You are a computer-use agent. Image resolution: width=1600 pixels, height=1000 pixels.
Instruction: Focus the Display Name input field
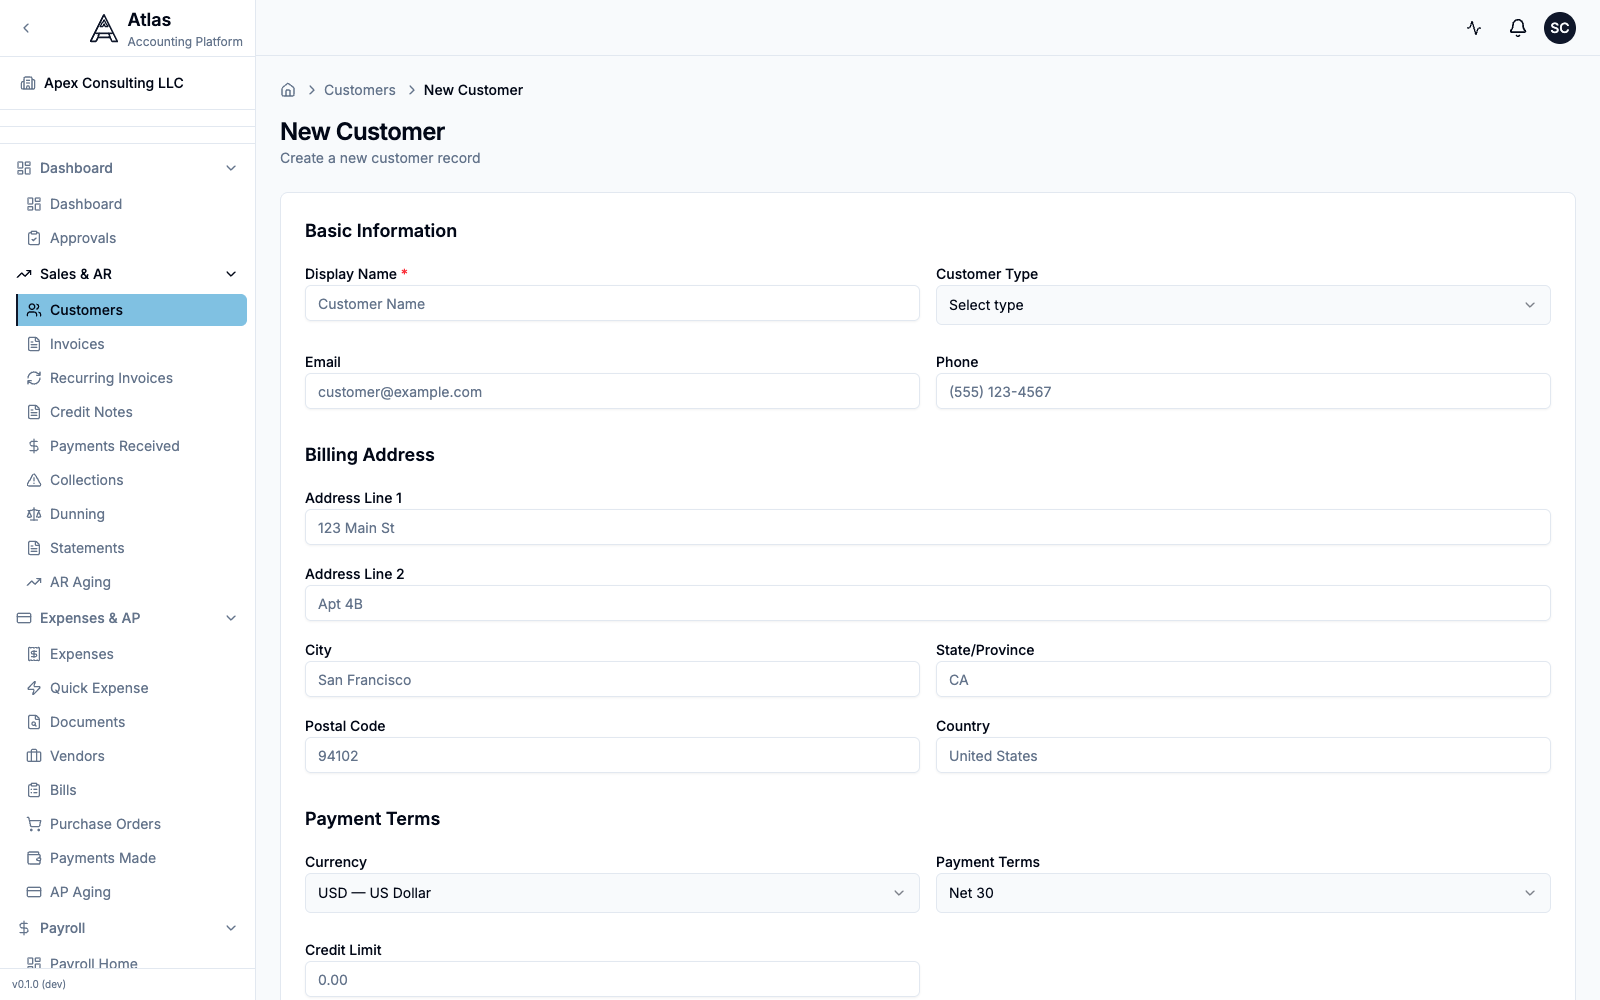[x=612, y=304]
